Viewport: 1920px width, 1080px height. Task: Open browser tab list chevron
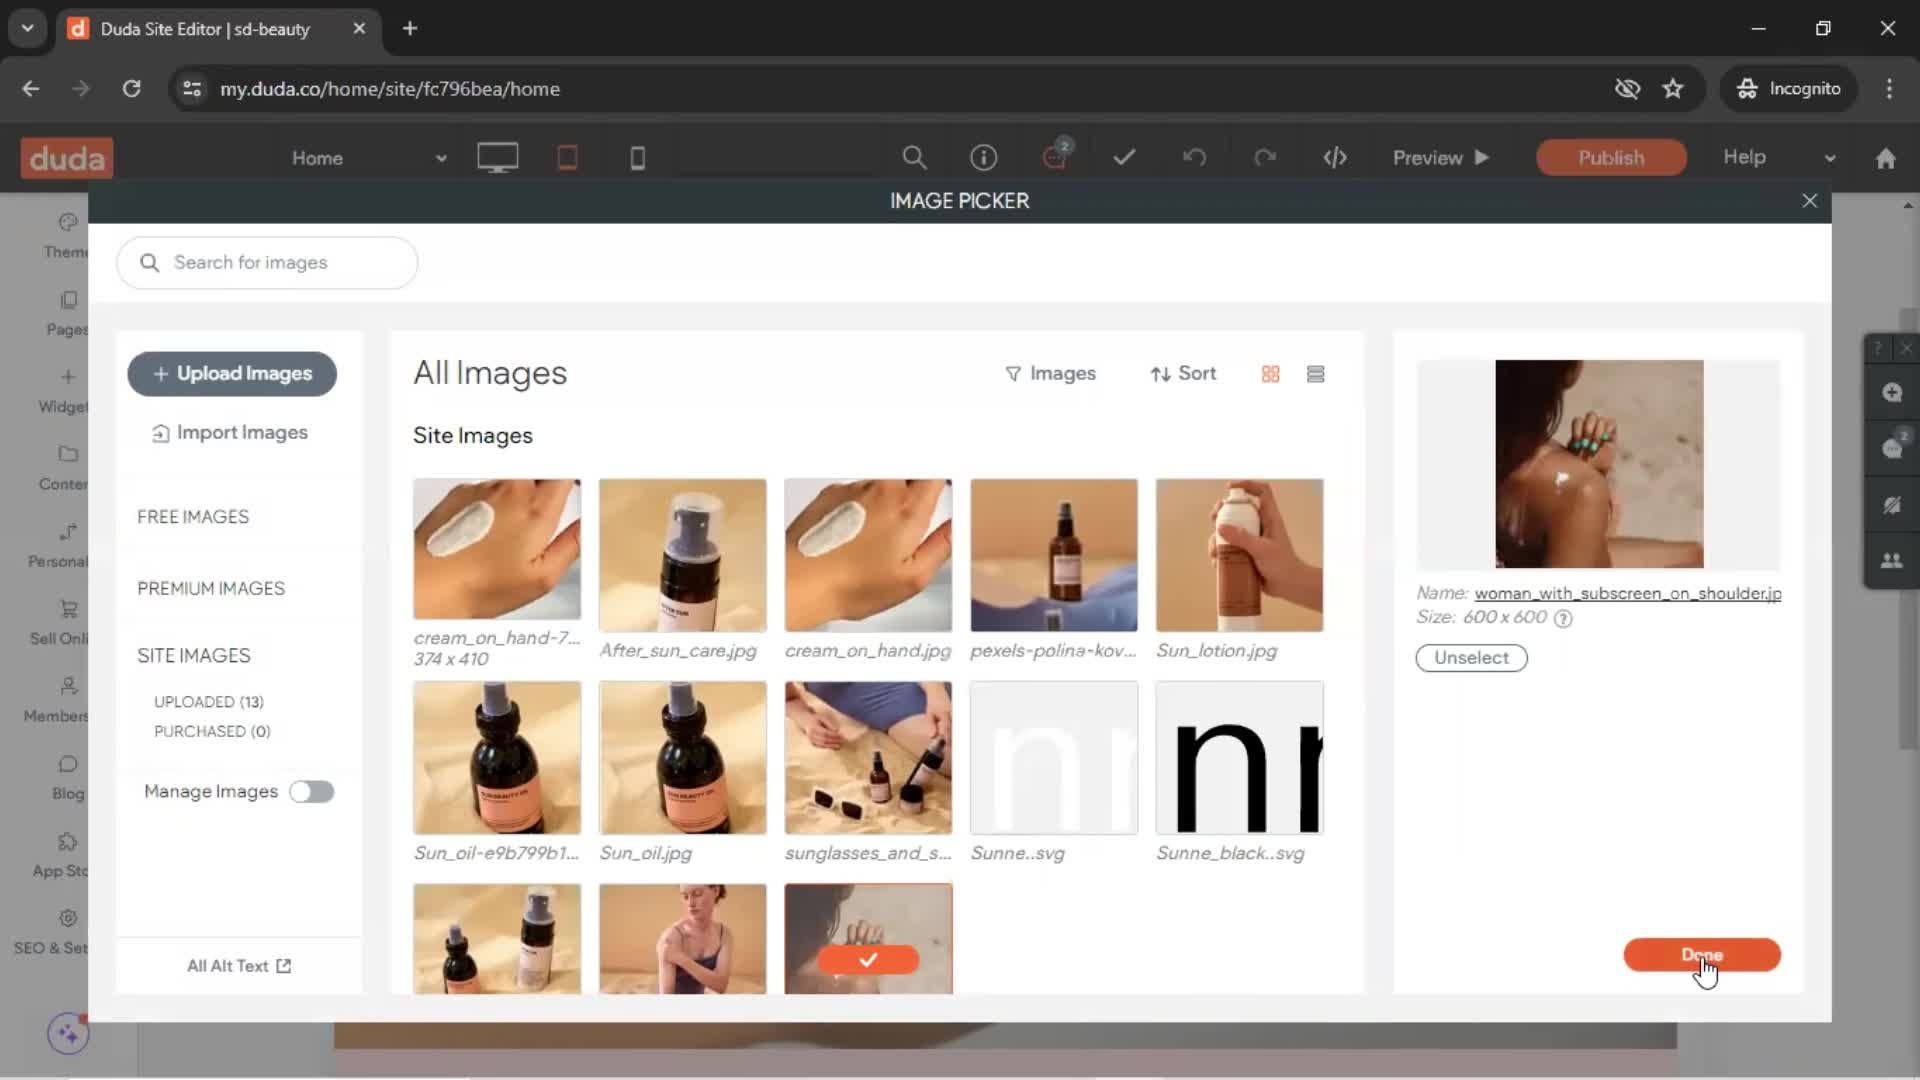[x=27, y=28]
